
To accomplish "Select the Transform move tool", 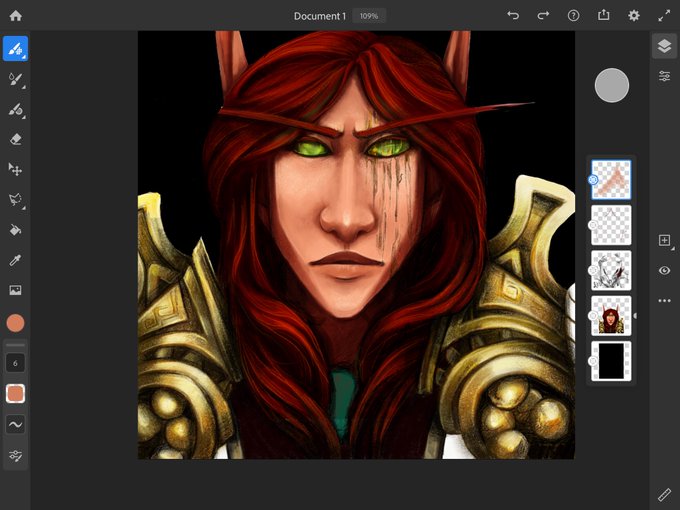I will coord(16,170).
